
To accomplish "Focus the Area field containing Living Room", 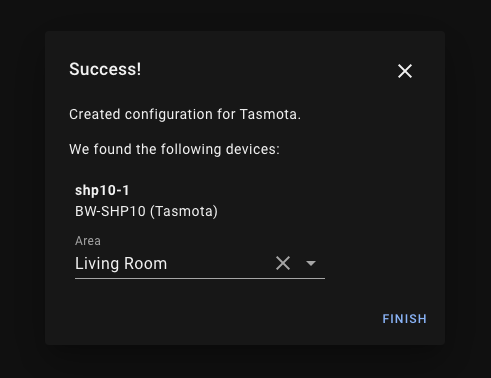I will coord(200,256).
